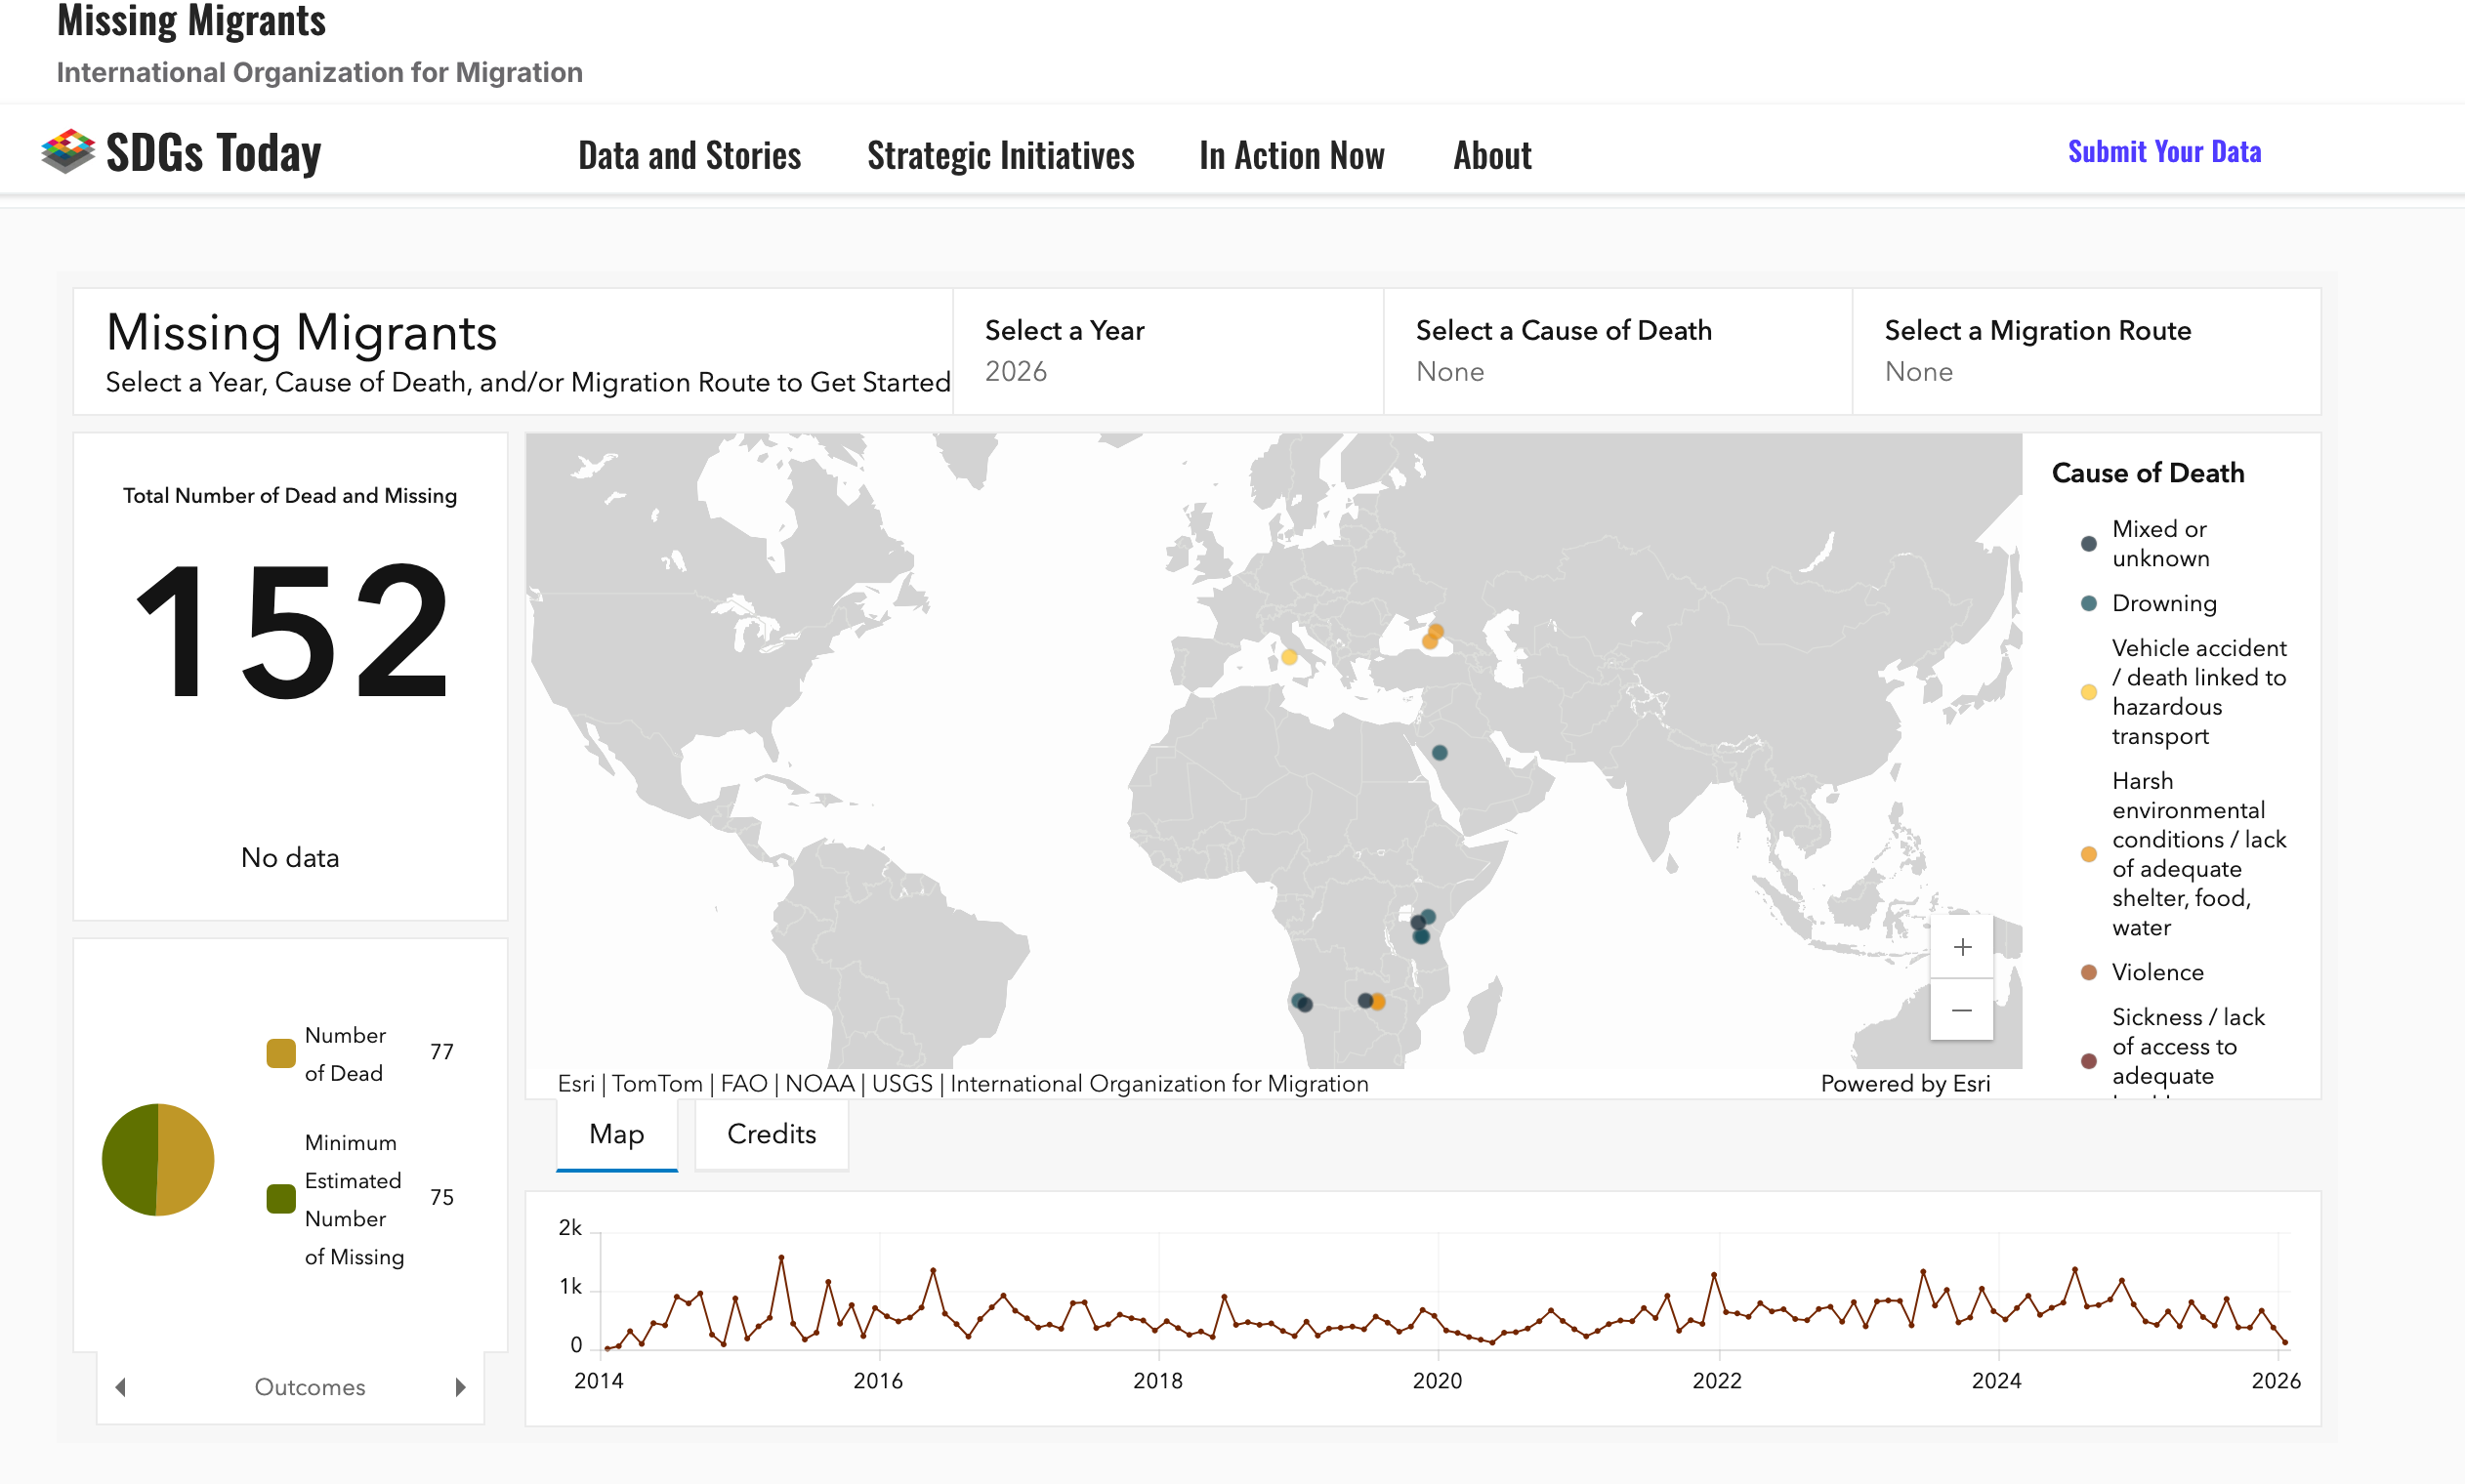
Task: Click the Drowning legend marker
Action: click(x=2088, y=603)
